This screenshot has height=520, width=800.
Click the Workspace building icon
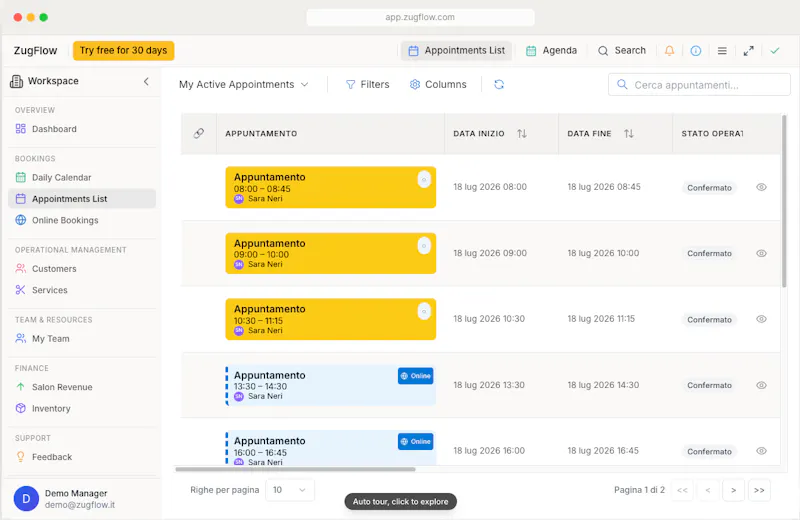click(16, 81)
